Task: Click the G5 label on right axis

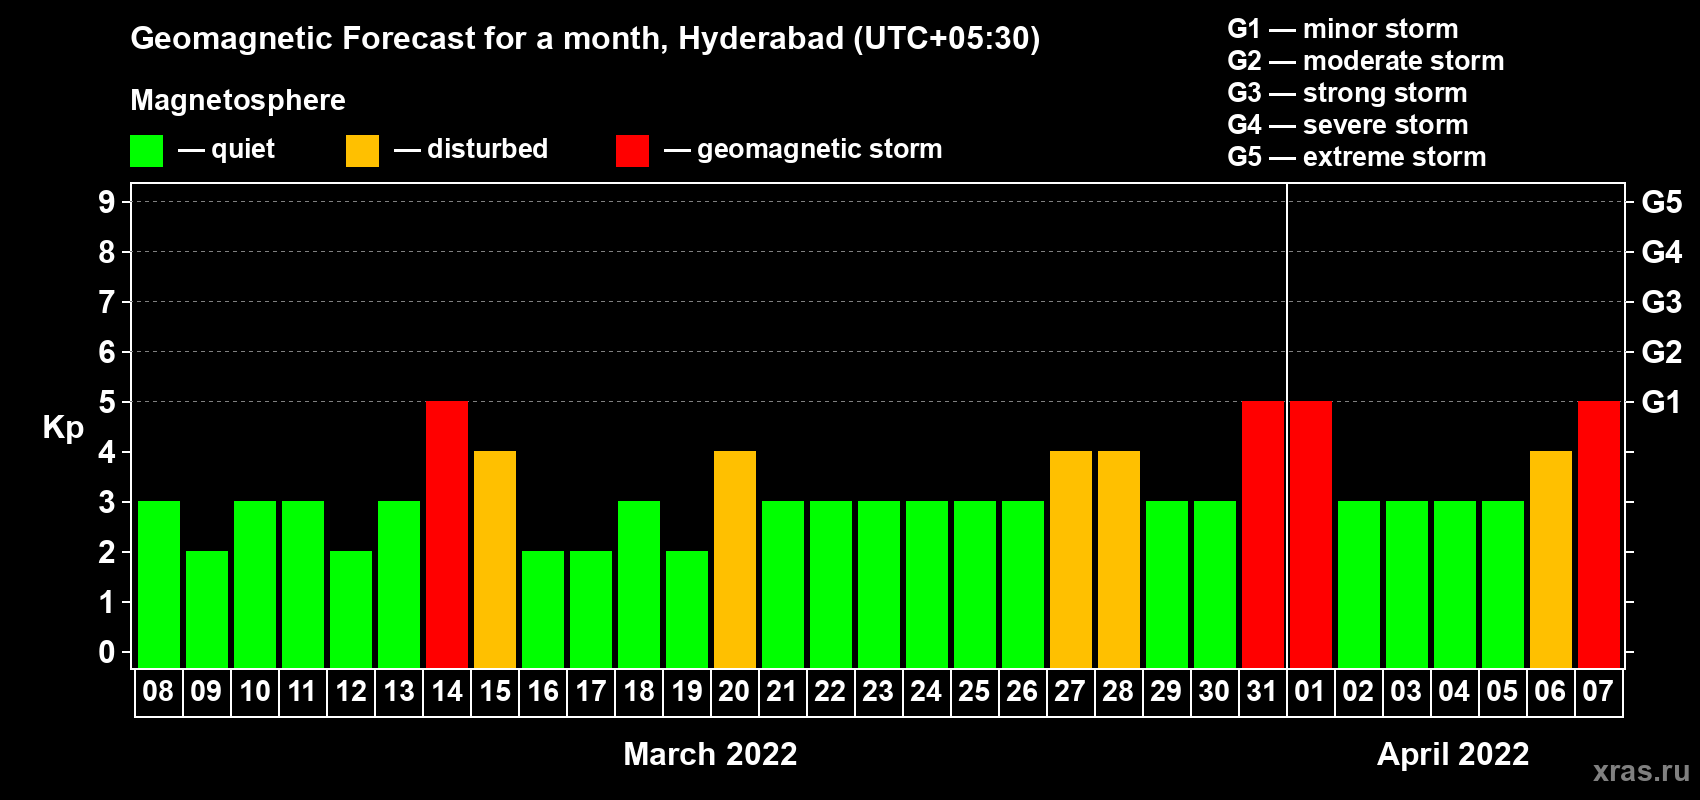Action: 1661,202
